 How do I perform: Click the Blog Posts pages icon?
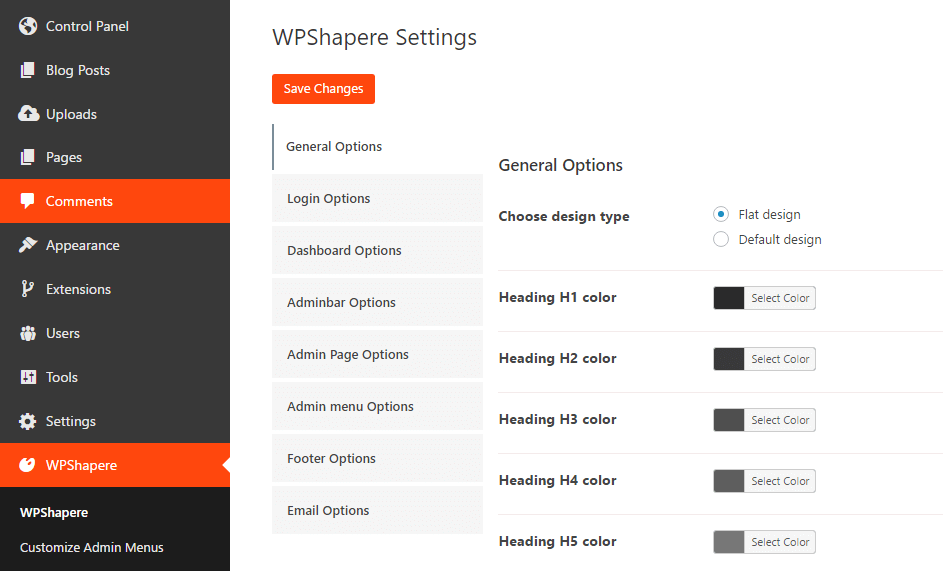(x=28, y=70)
